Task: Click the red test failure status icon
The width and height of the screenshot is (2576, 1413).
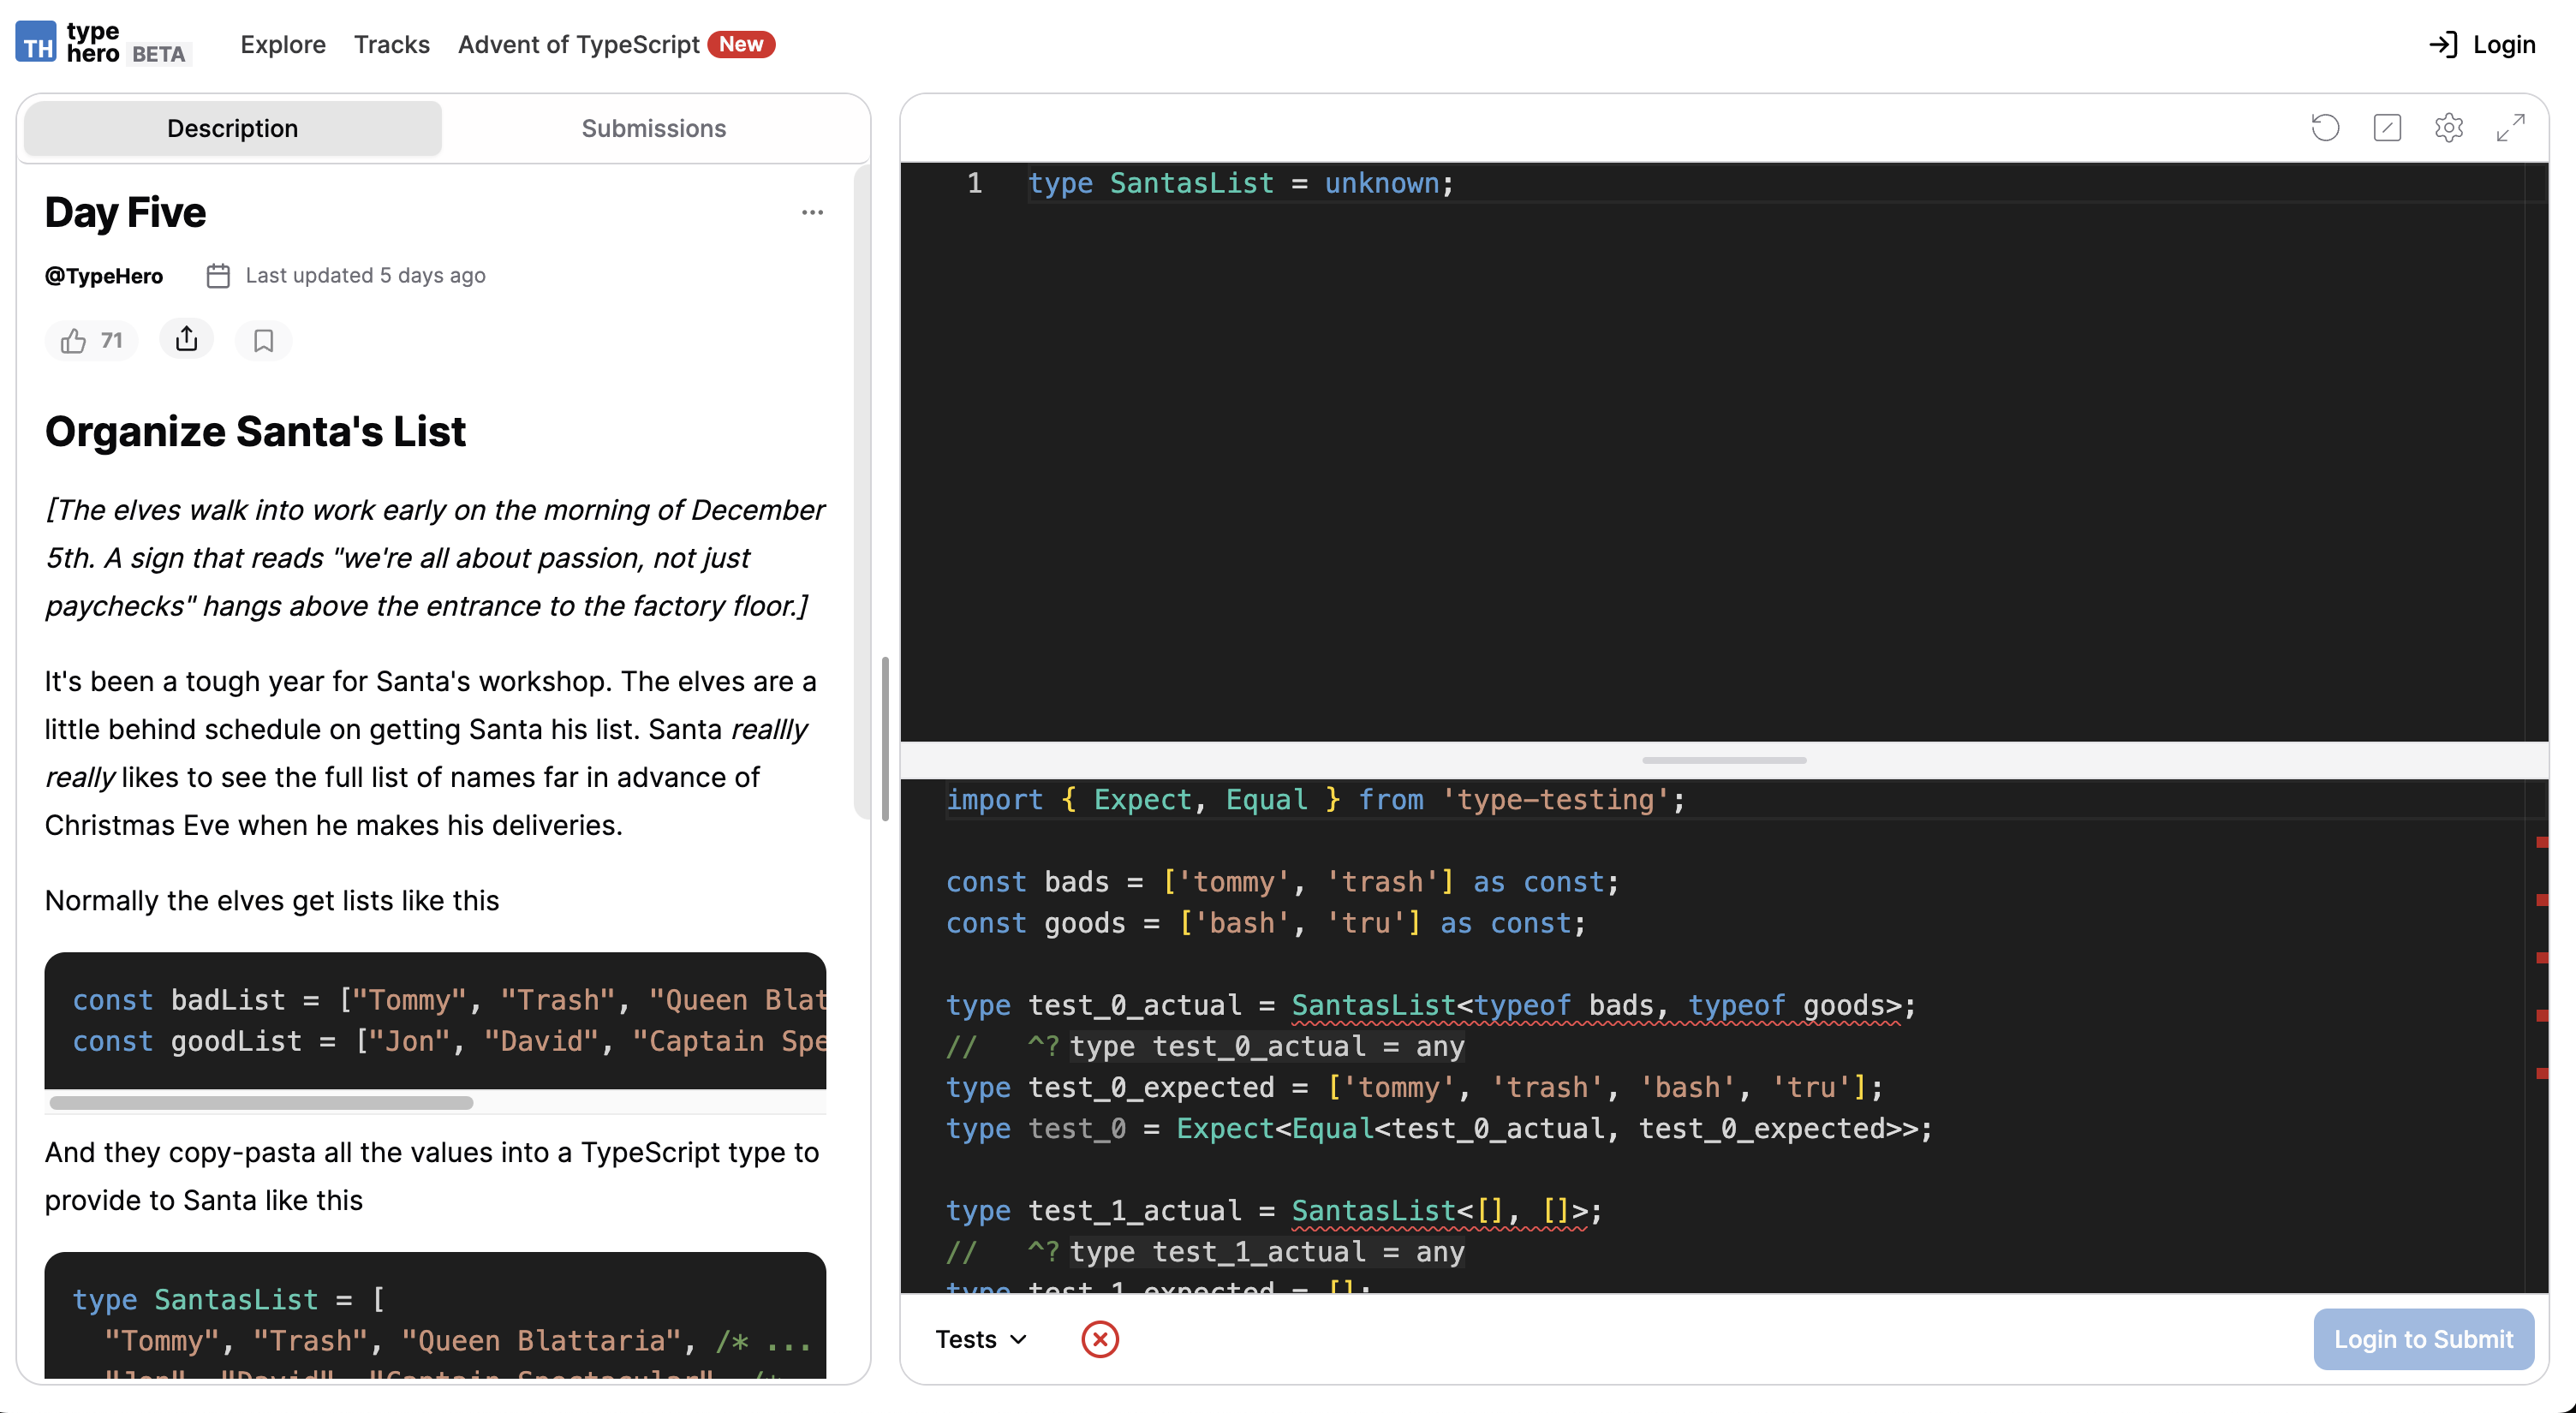Action: coord(1100,1339)
